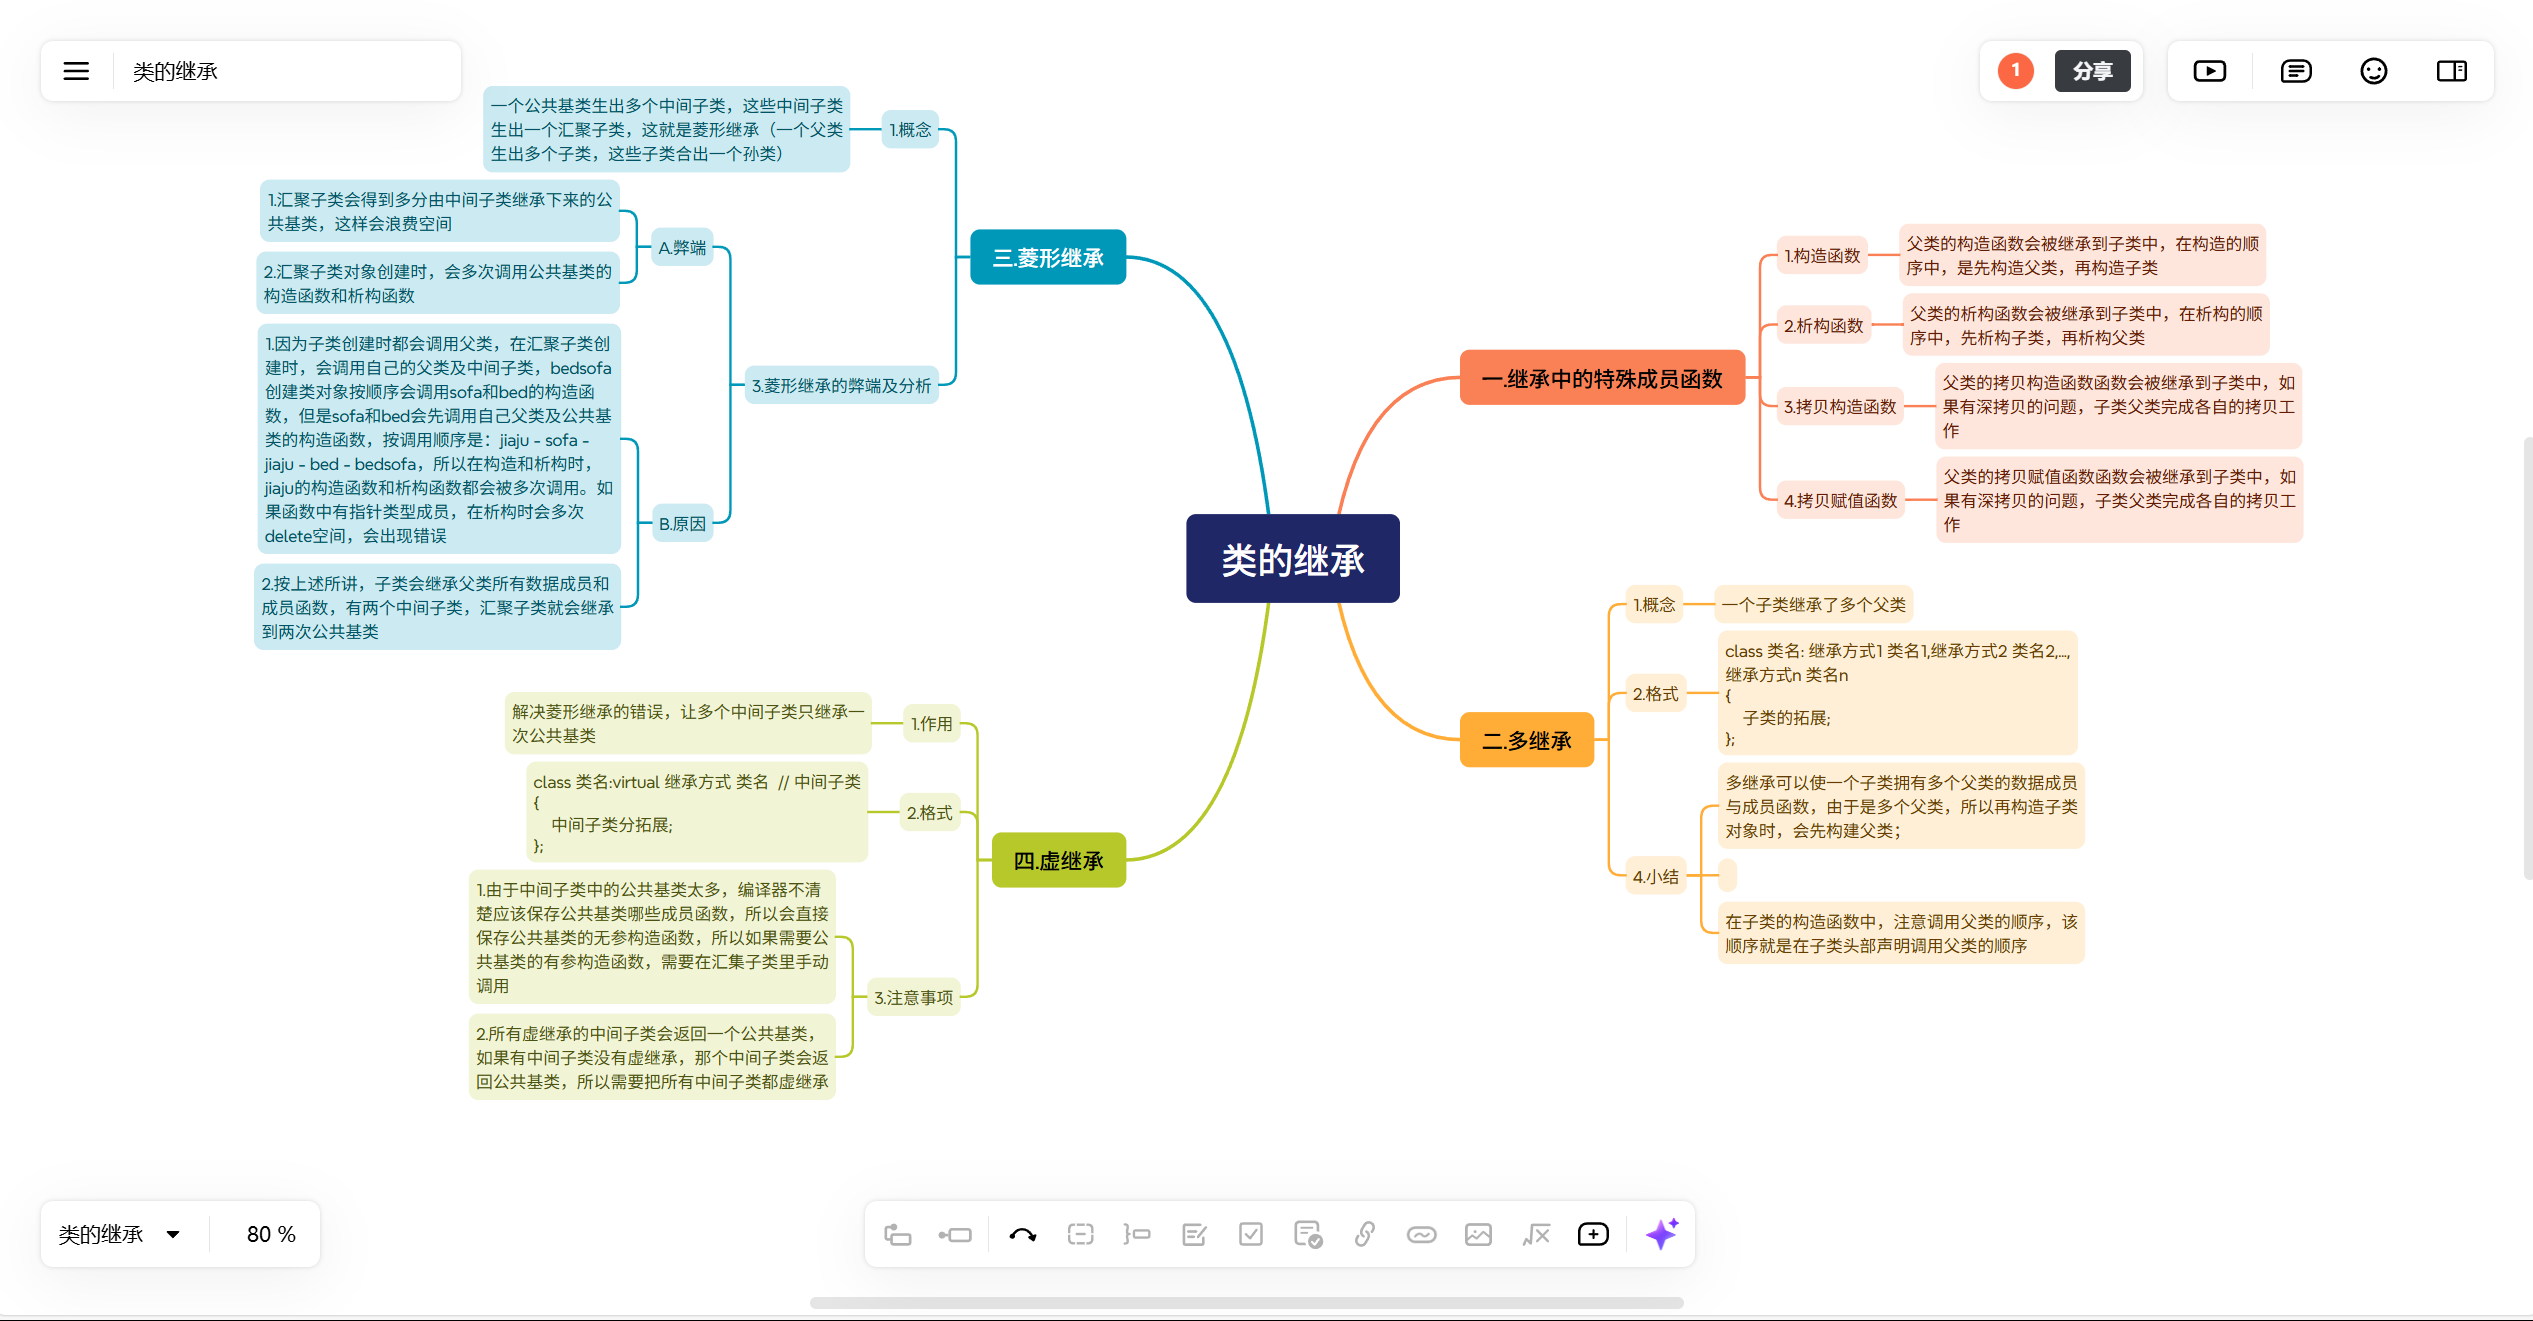Open the sticker emoji picker
2533x1321 pixels.
pos(2374,71)
